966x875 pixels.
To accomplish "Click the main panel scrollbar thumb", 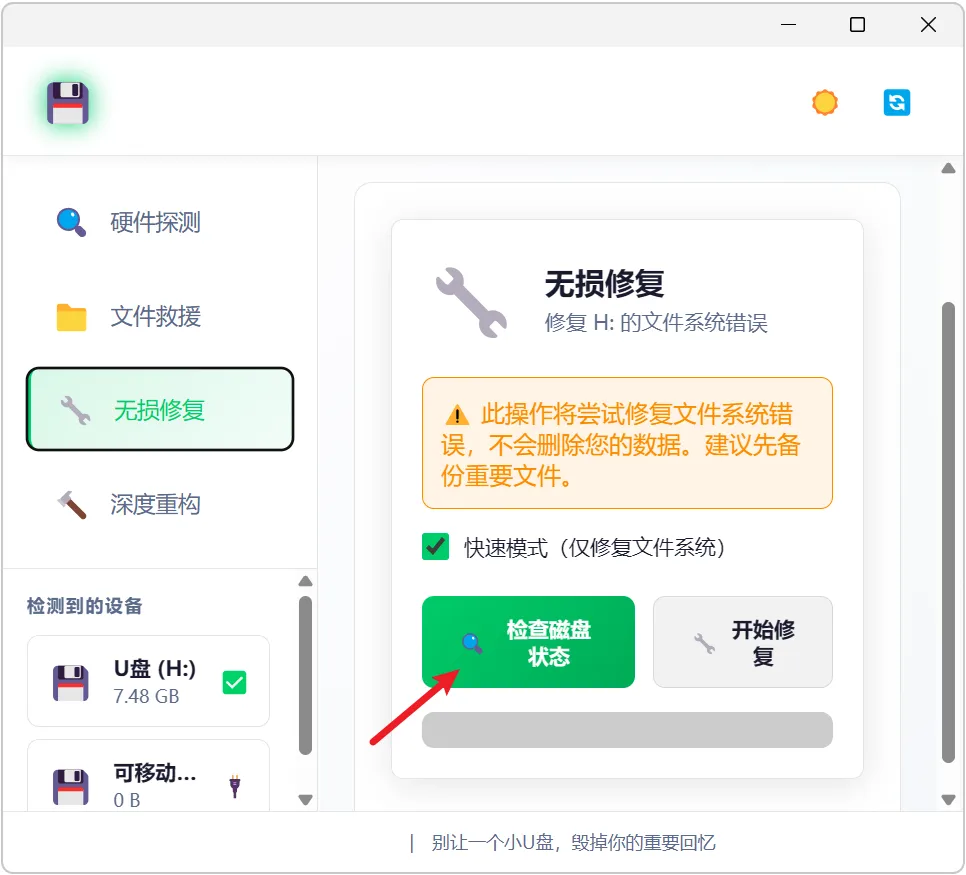I will pyautogui.click(x=948, y=532).
